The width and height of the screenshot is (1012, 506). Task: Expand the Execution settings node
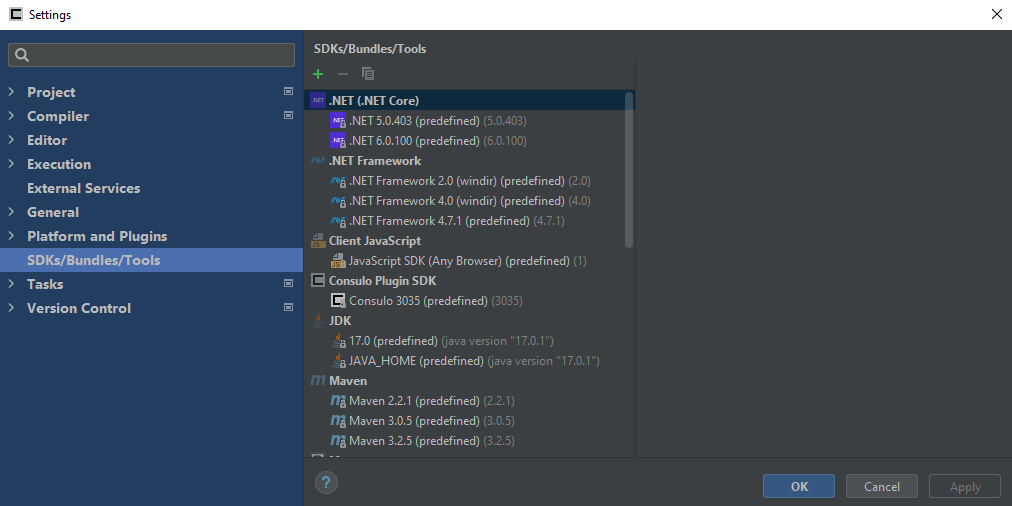coord(11,164)
